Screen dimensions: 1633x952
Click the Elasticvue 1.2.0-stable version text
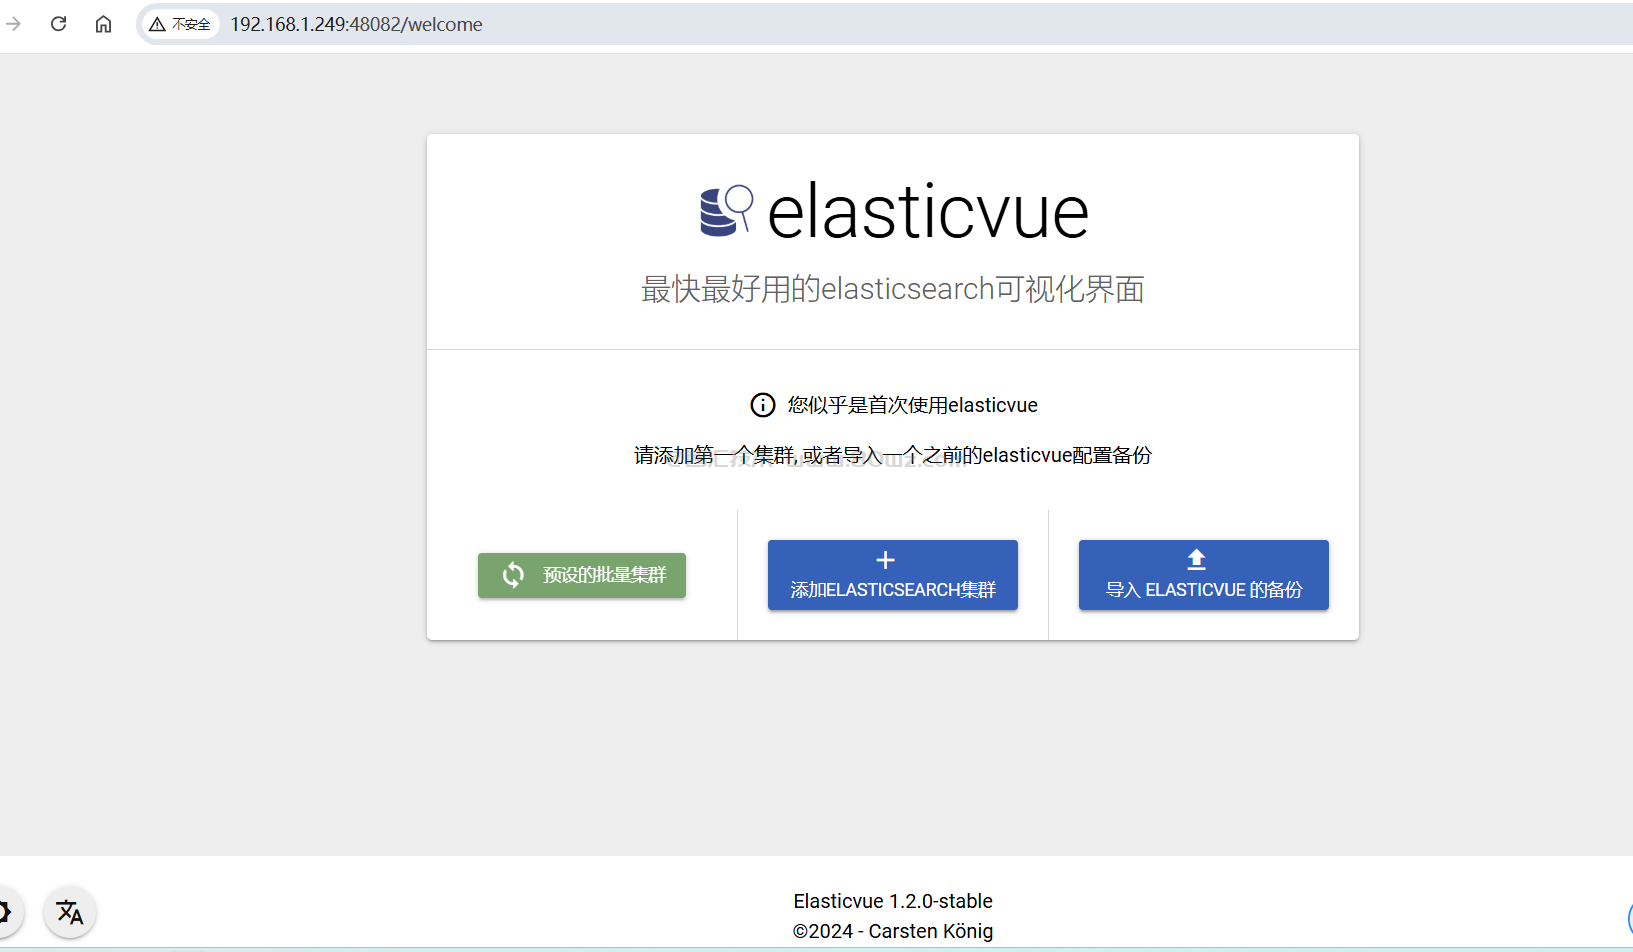pyautogui.click(x=892, y=901)
